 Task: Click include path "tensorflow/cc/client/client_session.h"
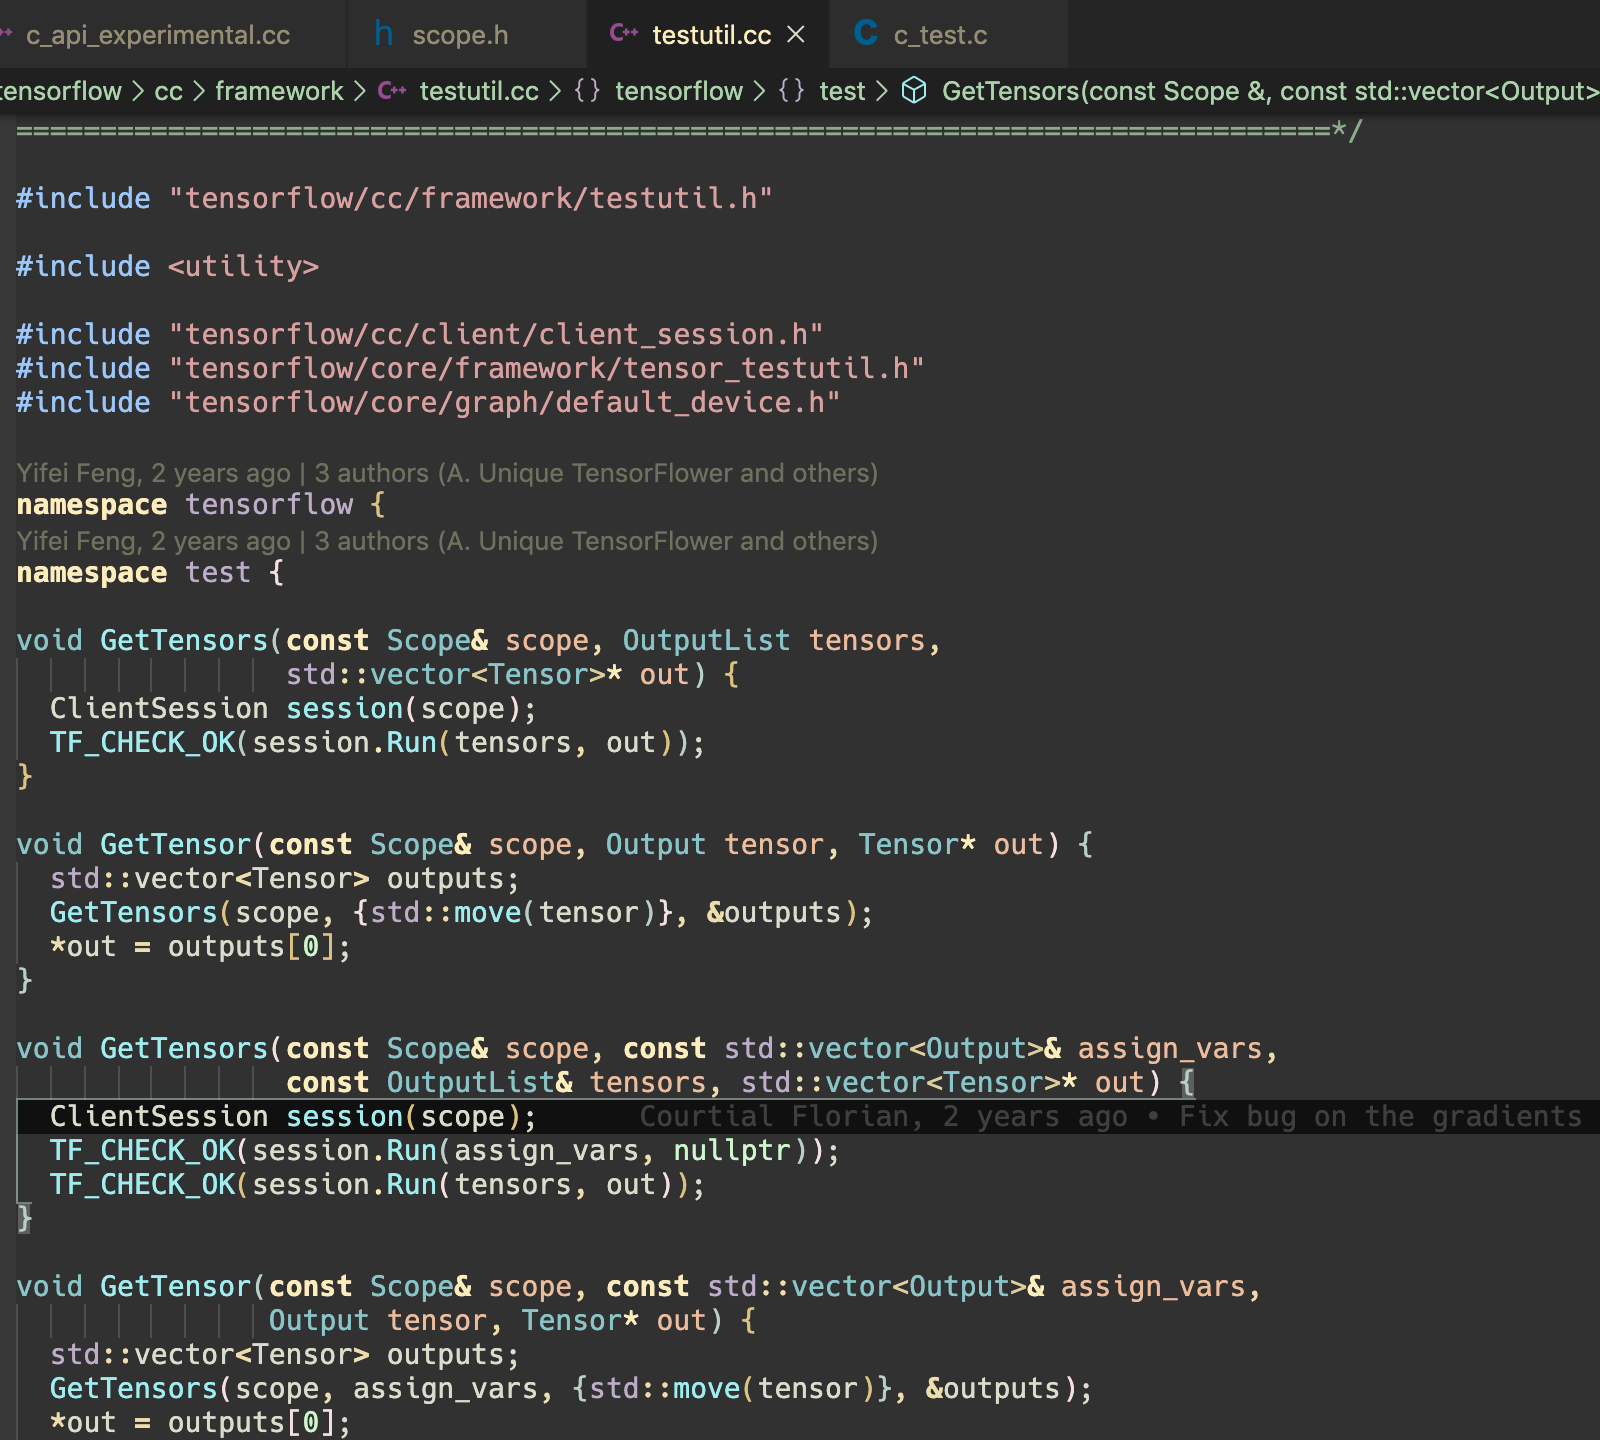(x=495, y=334)
